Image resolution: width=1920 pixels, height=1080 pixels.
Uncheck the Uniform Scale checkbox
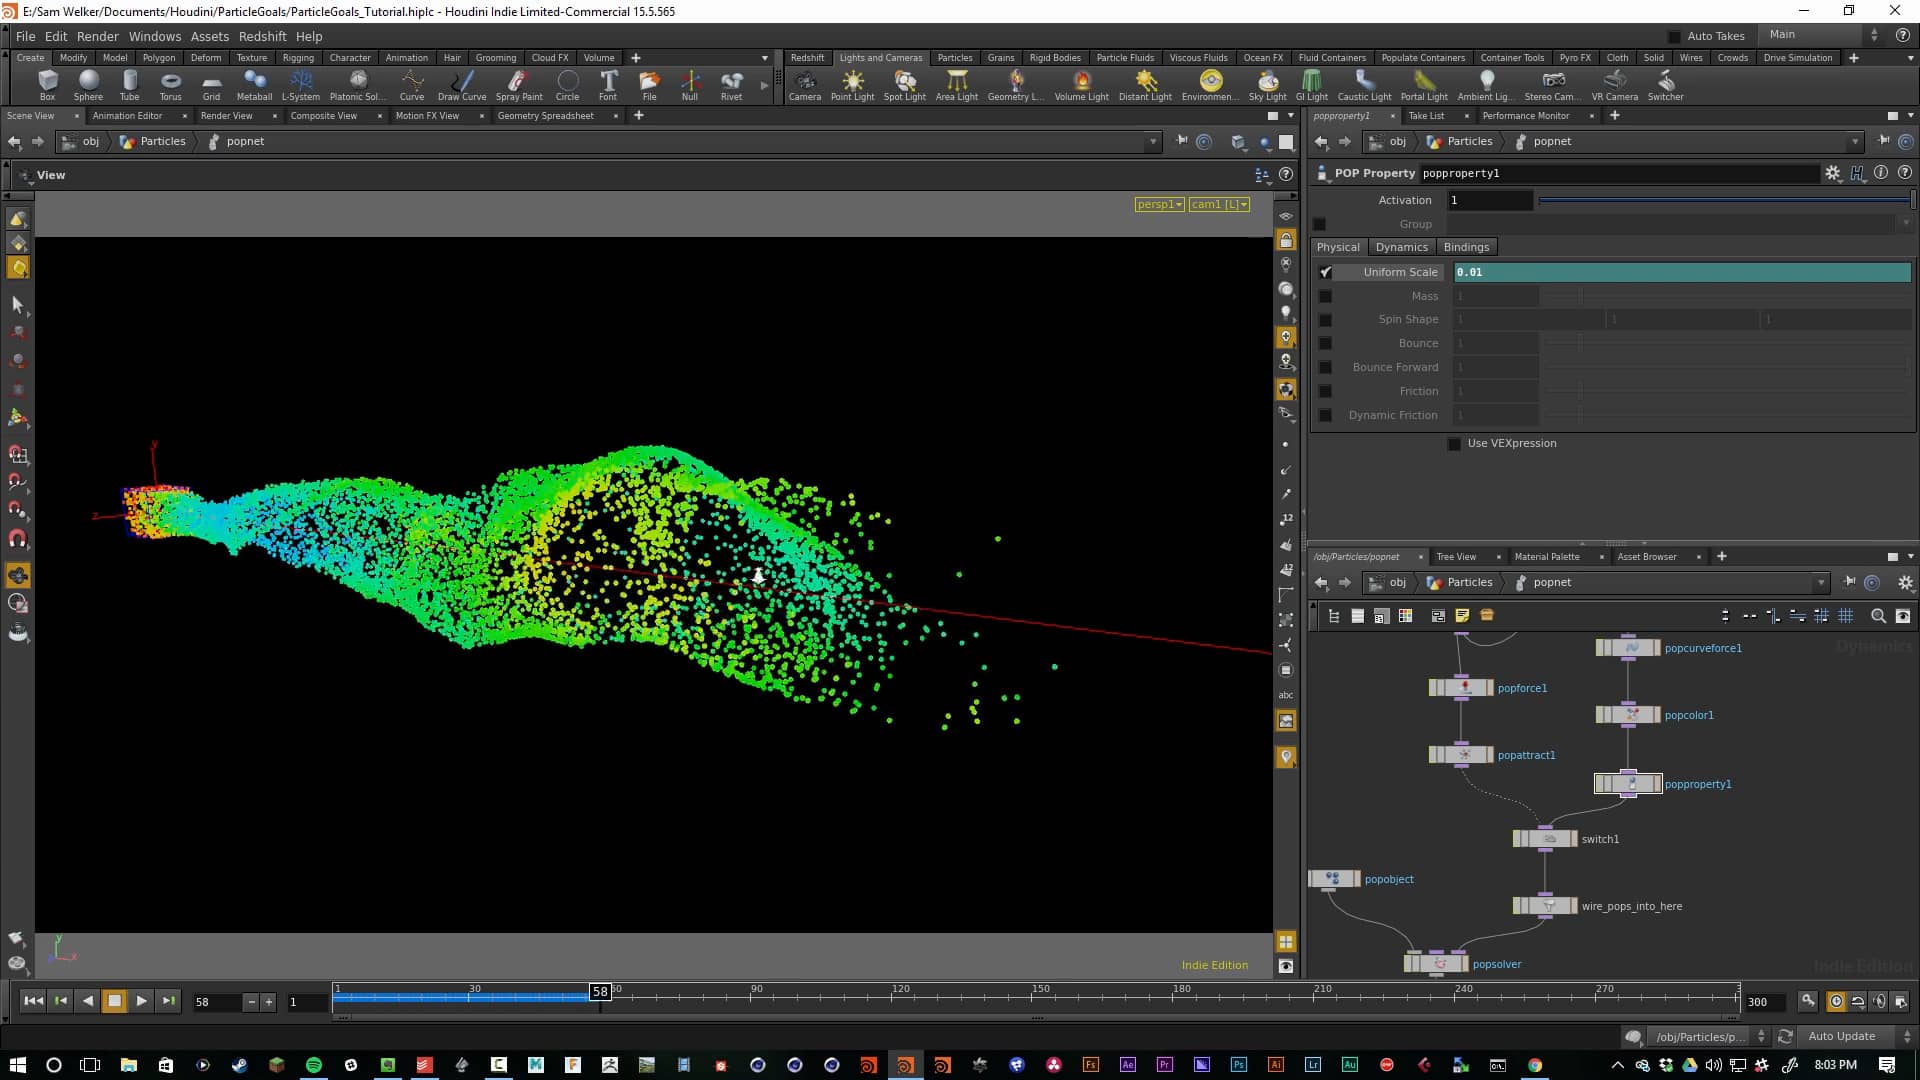tap(1326, 272)
